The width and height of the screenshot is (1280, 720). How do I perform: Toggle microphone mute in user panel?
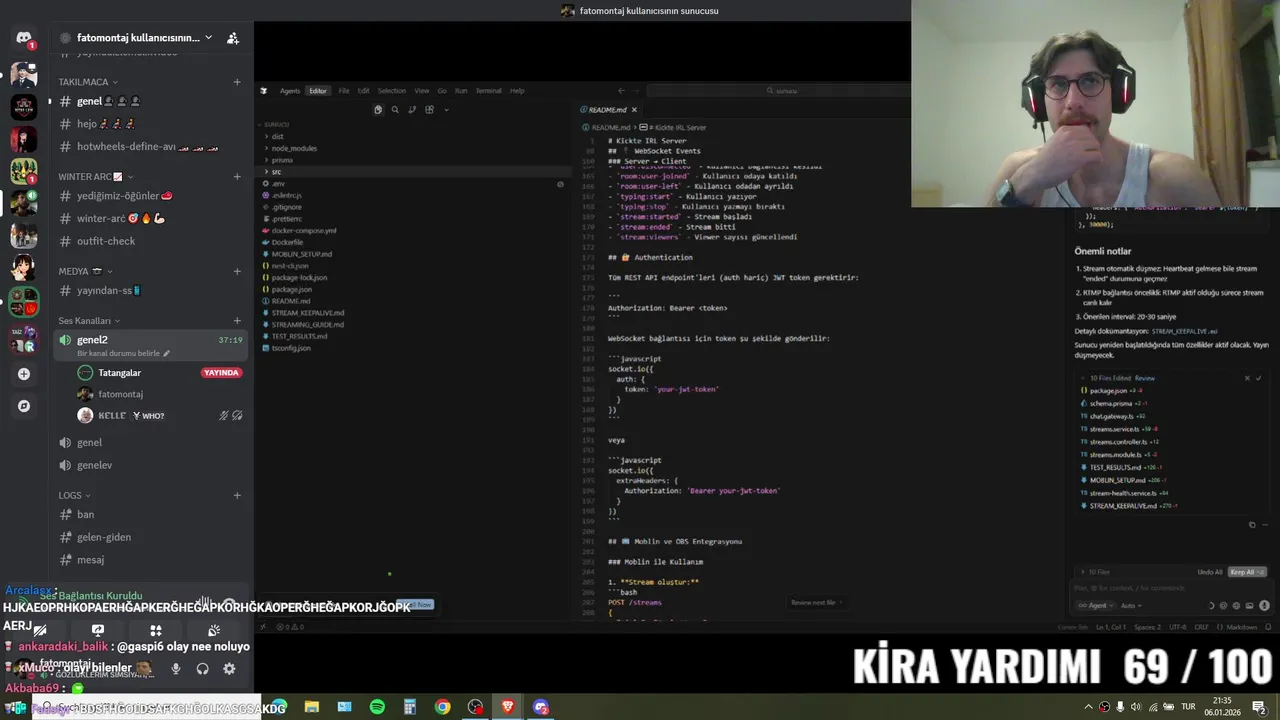[176, 669]
